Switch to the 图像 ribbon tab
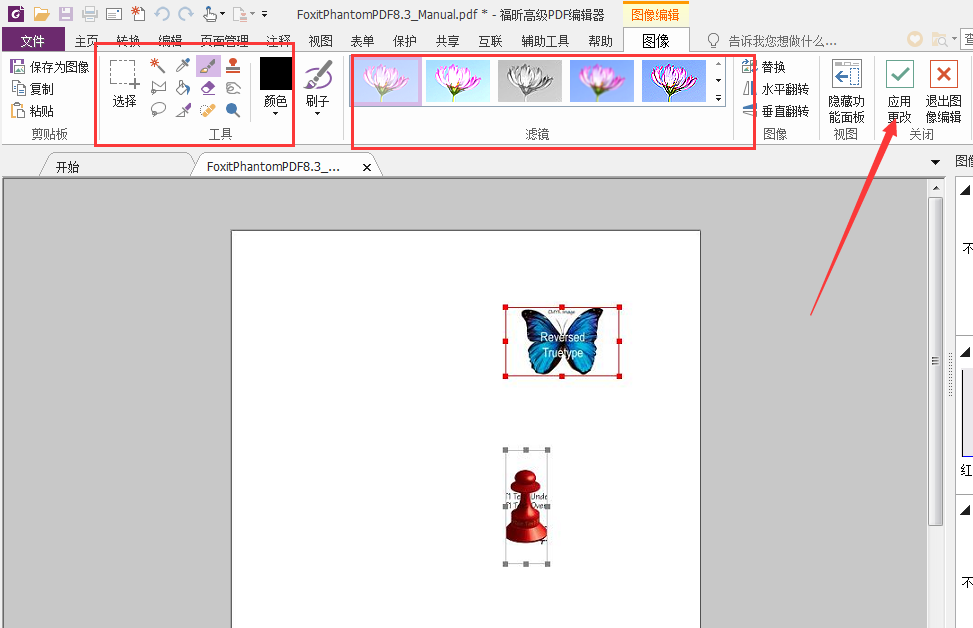973x628 pixels. [656, 41]
